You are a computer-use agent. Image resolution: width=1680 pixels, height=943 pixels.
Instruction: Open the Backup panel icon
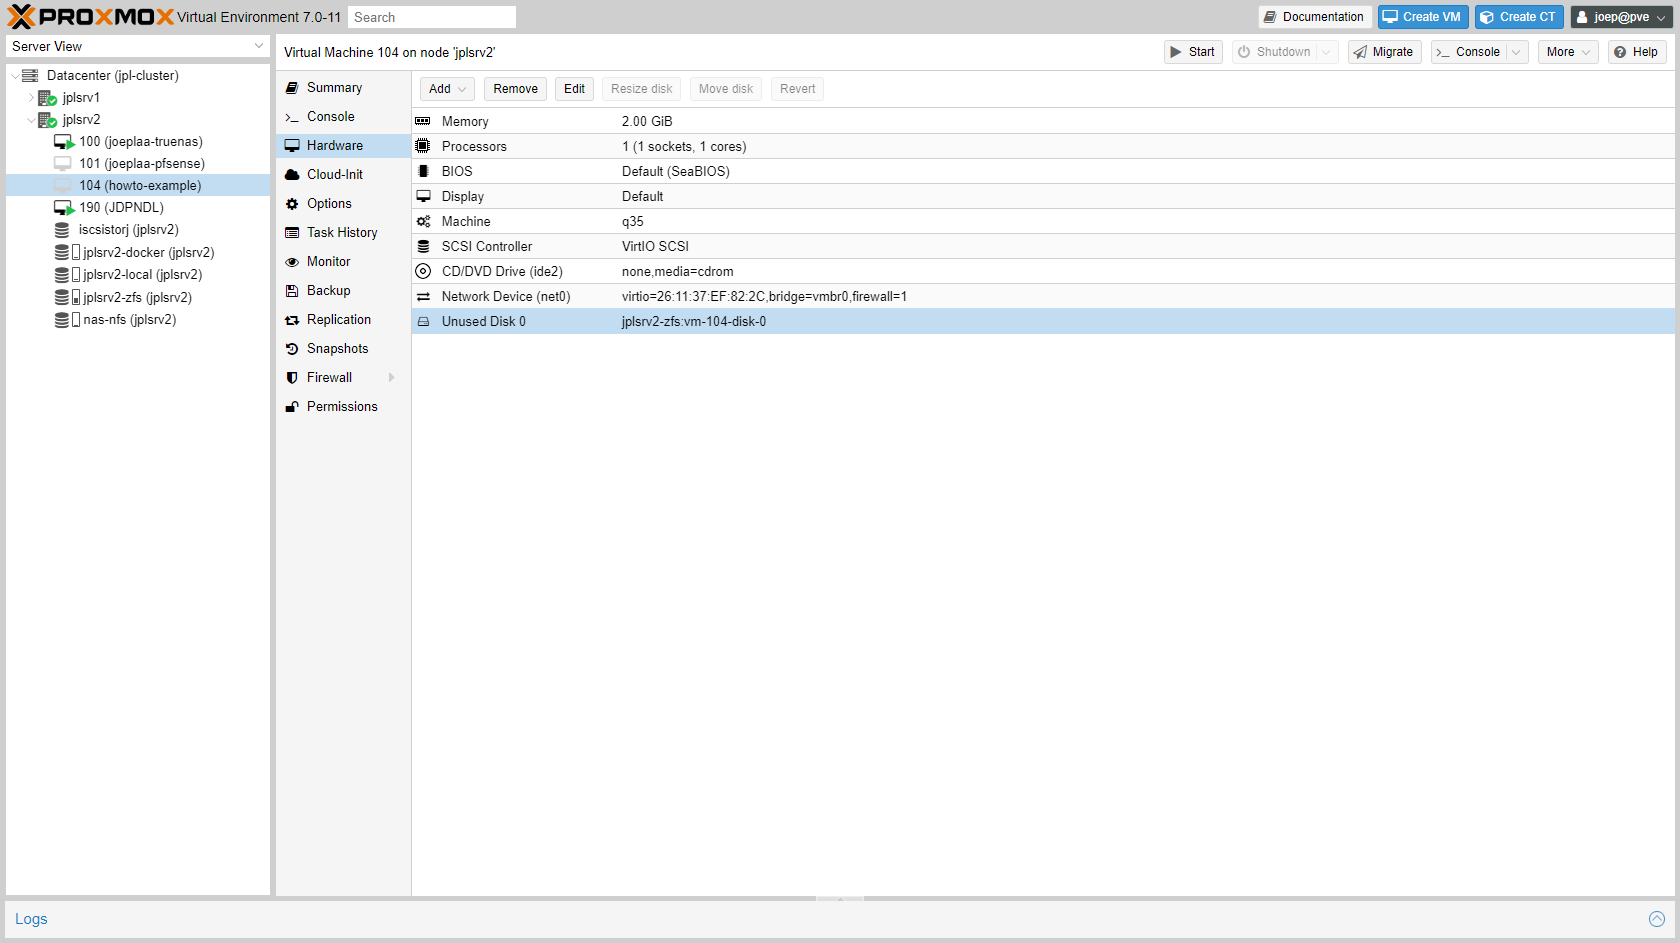click(292, 290)
